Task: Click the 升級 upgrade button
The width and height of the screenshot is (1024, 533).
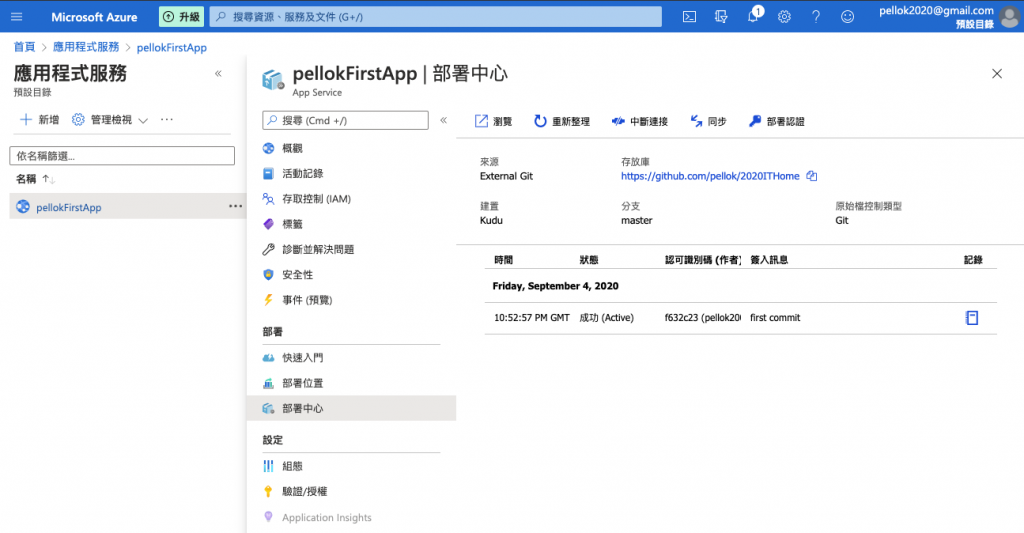Action: [181, 17]
